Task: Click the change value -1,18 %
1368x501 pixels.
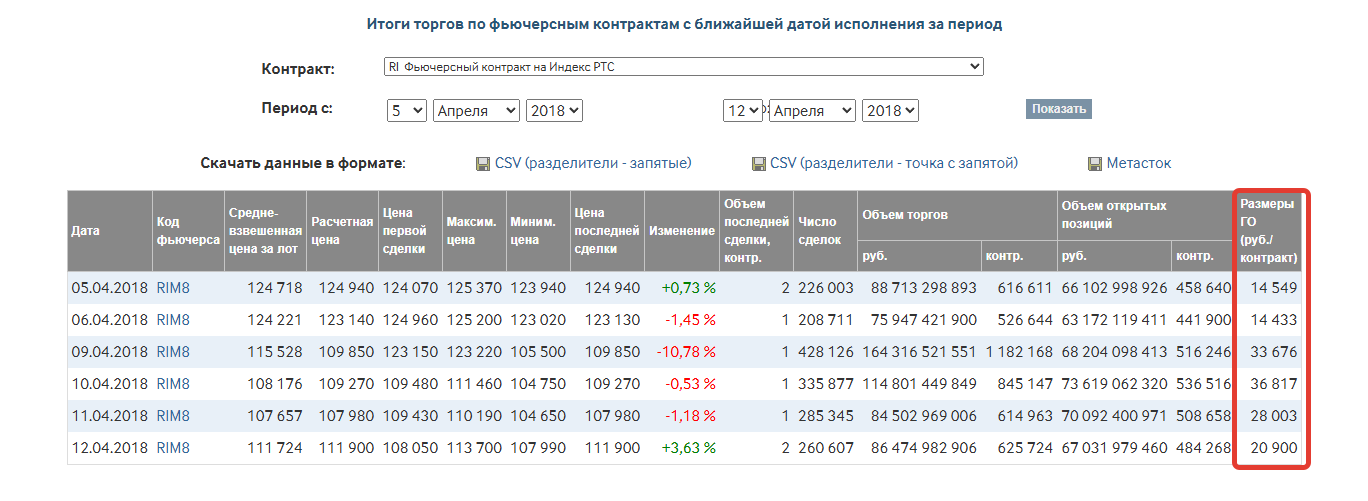Action: [x=690, y=416]
